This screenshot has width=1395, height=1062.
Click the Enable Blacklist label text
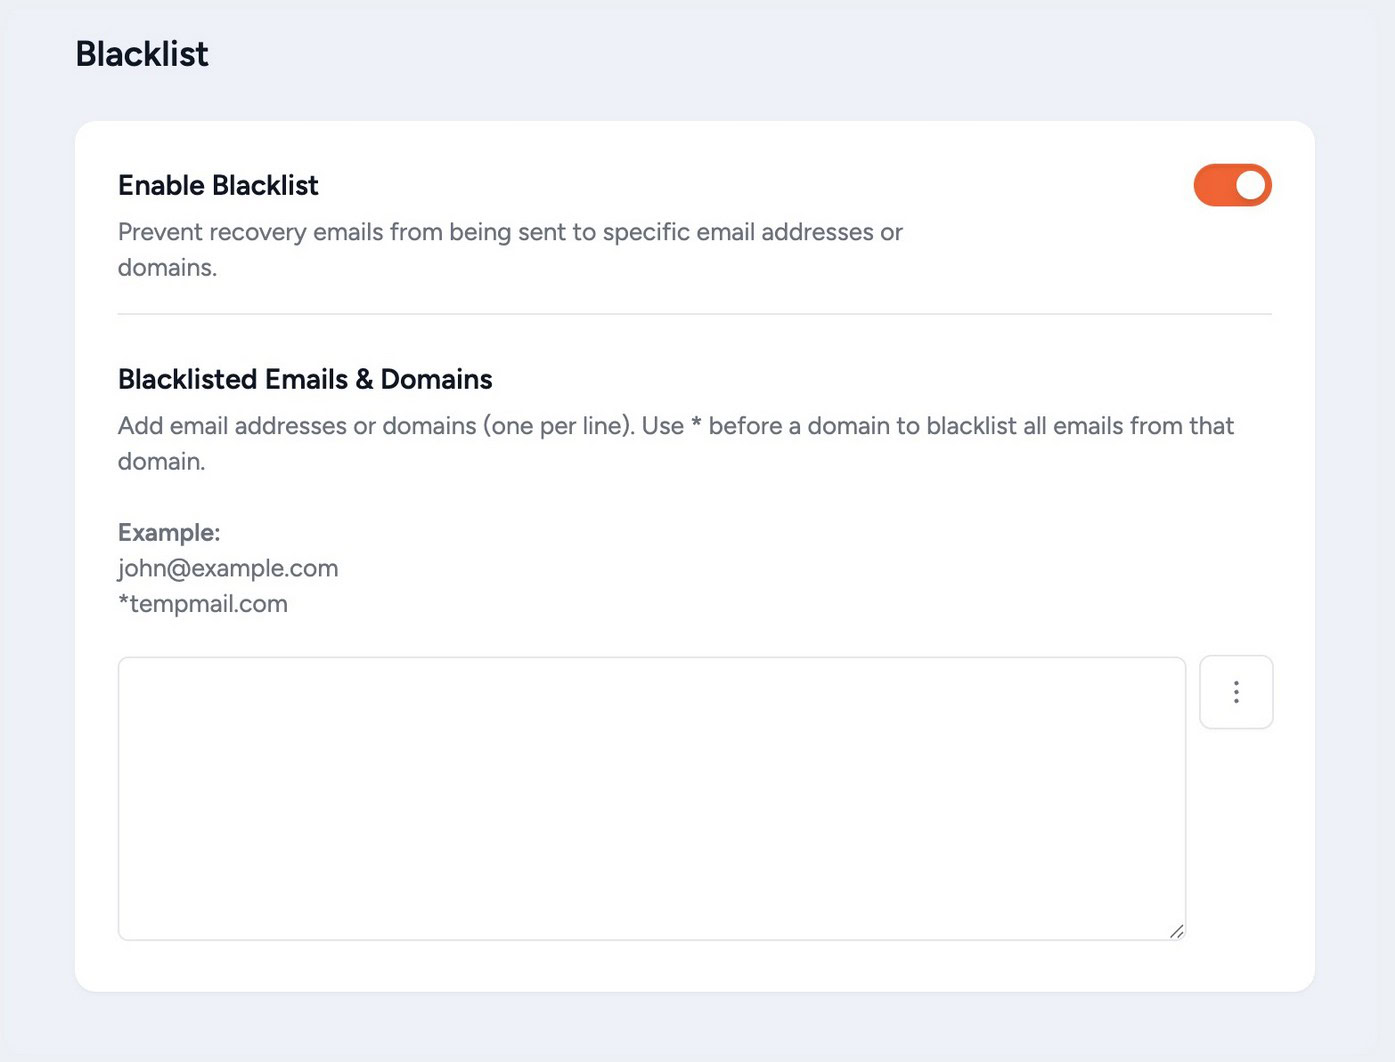click(218, 185)
